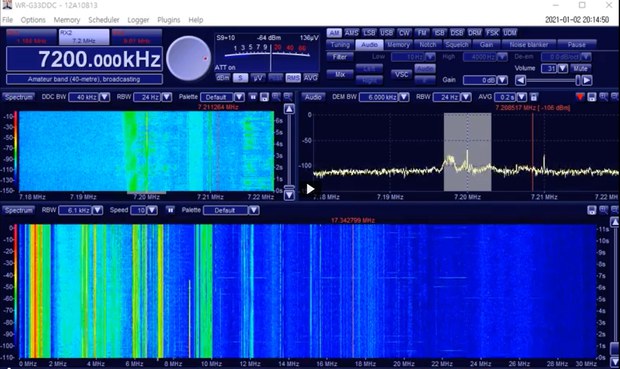This screenshot has height=369, width=620.
Task: Click the DDC waterfall vertical scrollbar thumb
Action: (289, 187)
